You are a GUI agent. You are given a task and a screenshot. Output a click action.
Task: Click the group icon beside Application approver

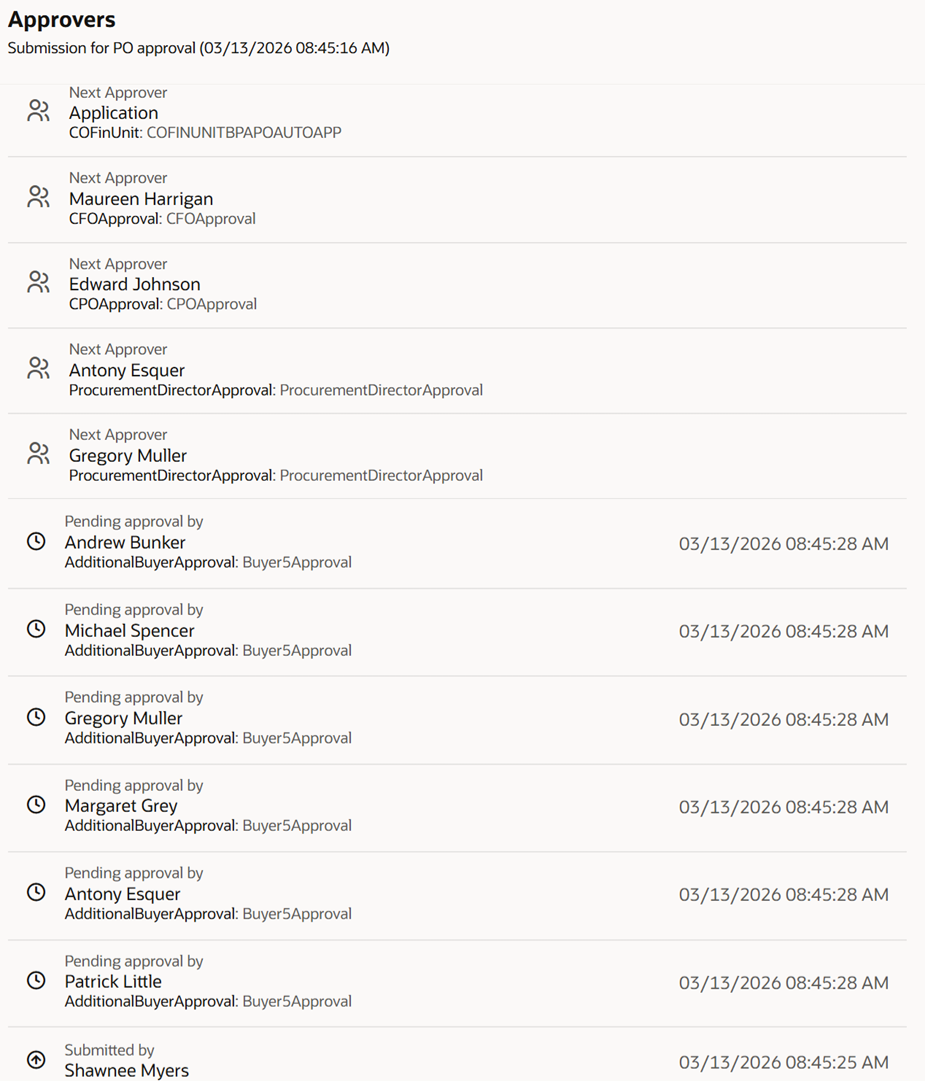(38, 111)
